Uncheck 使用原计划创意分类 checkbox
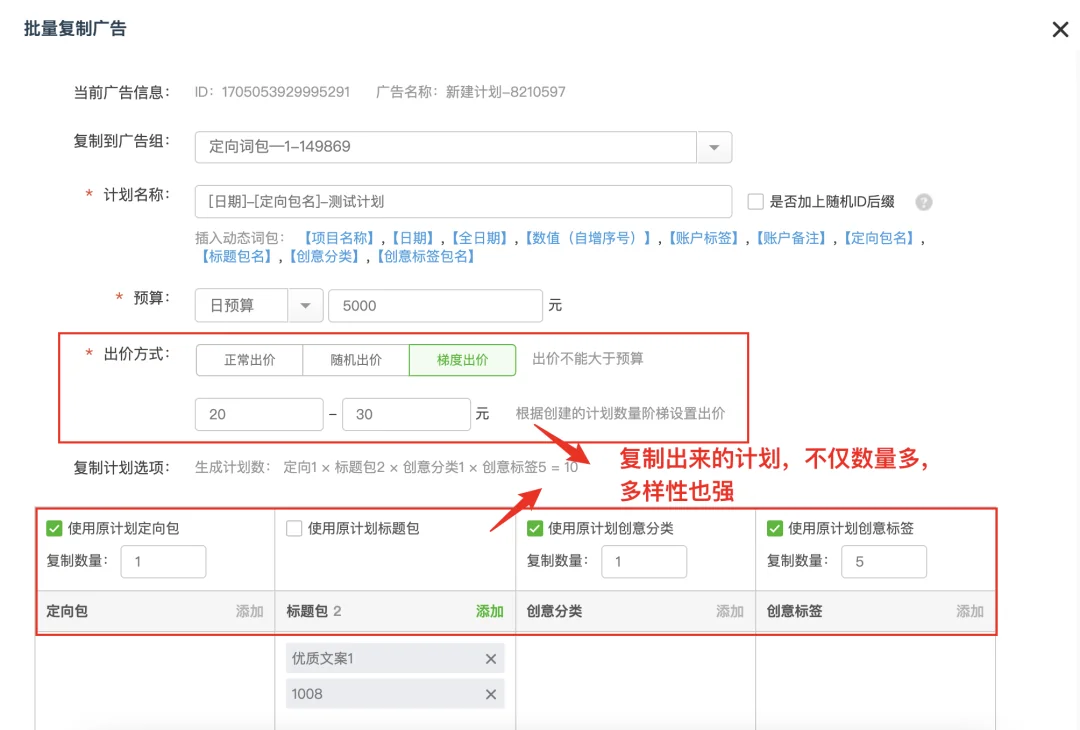1080x730 pixels. point(534,528)
